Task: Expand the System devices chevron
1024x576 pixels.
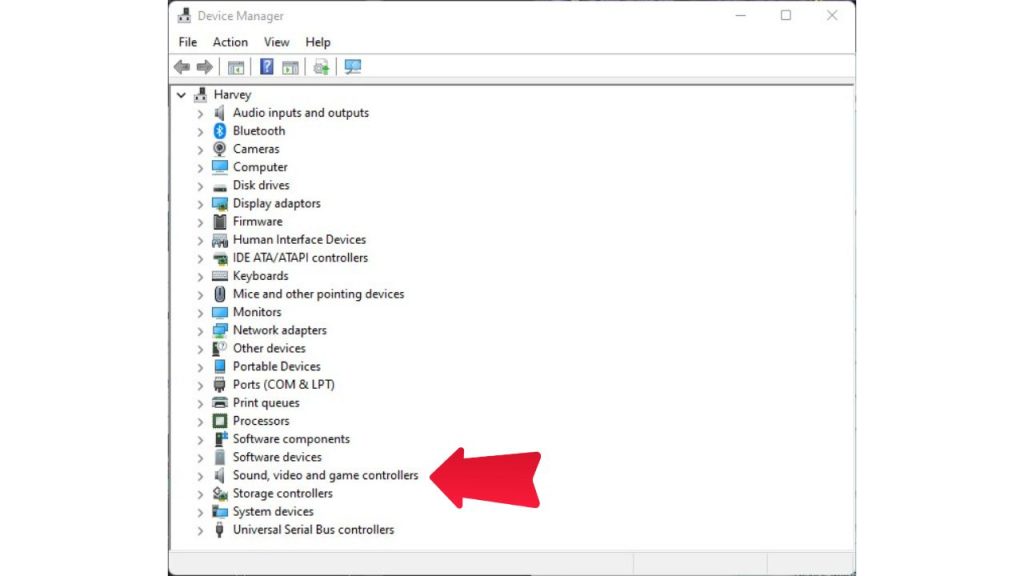Action: pyautogui.click(x=200, y=513)
